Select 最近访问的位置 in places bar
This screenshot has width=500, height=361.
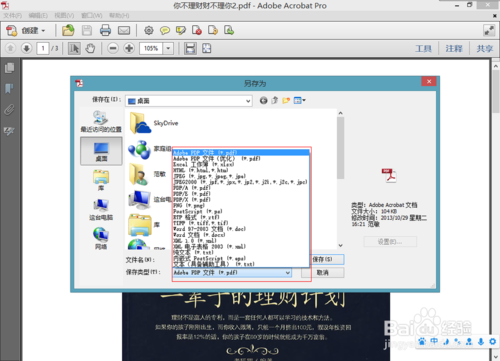tap(101, 122)
